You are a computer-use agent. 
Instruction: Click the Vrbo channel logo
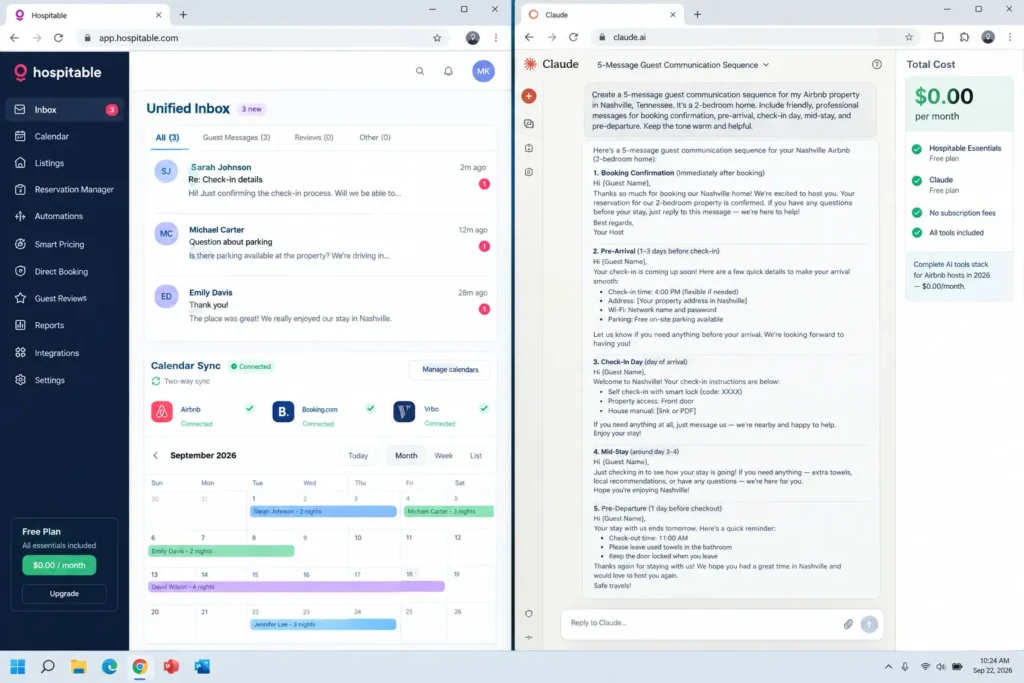pyautogui.click(x=404, y=412)
